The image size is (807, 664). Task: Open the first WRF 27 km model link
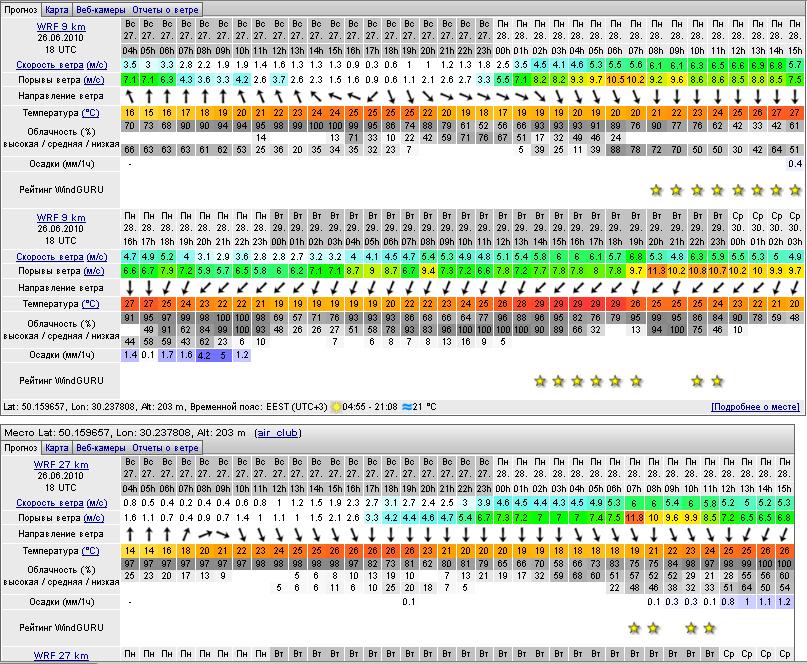61,465
